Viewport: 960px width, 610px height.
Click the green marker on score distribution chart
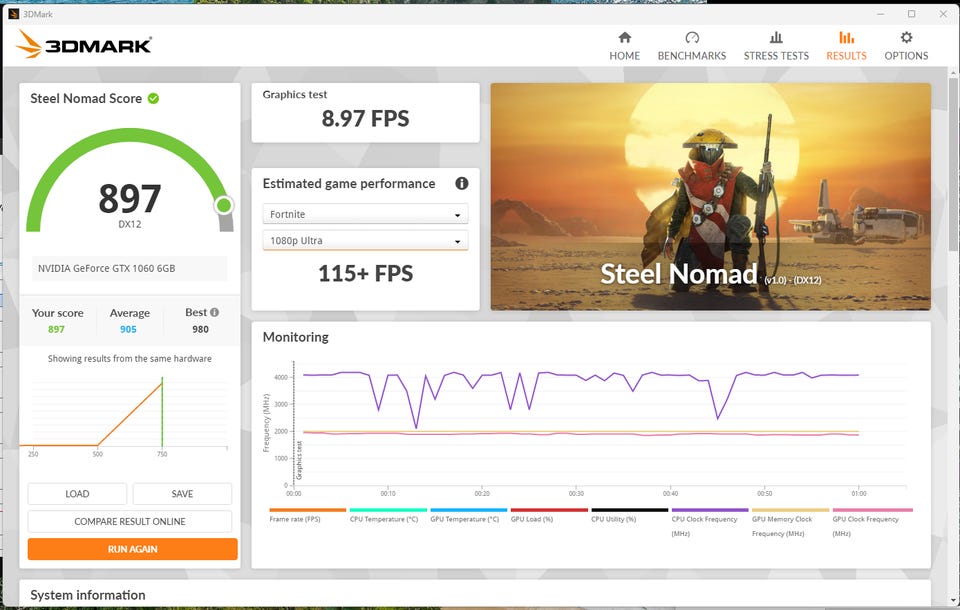click(162, 413)
